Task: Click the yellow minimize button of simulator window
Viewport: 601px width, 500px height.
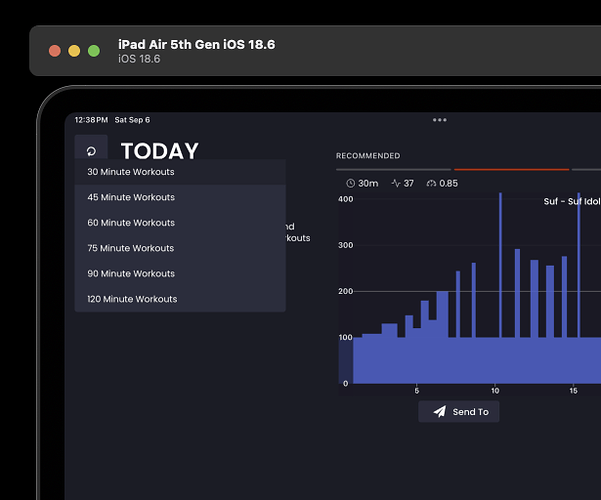Action: 74,51
